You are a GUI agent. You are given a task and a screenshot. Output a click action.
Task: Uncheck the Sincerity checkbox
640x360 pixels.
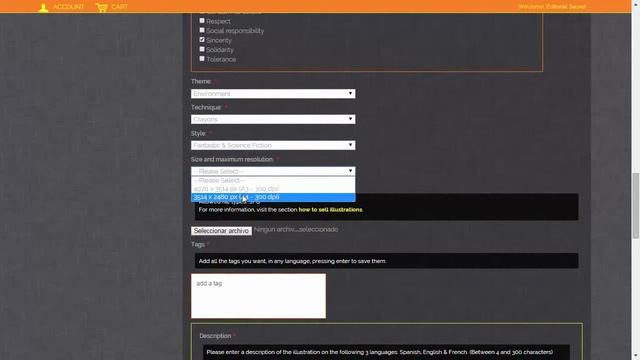click(202, 40)
